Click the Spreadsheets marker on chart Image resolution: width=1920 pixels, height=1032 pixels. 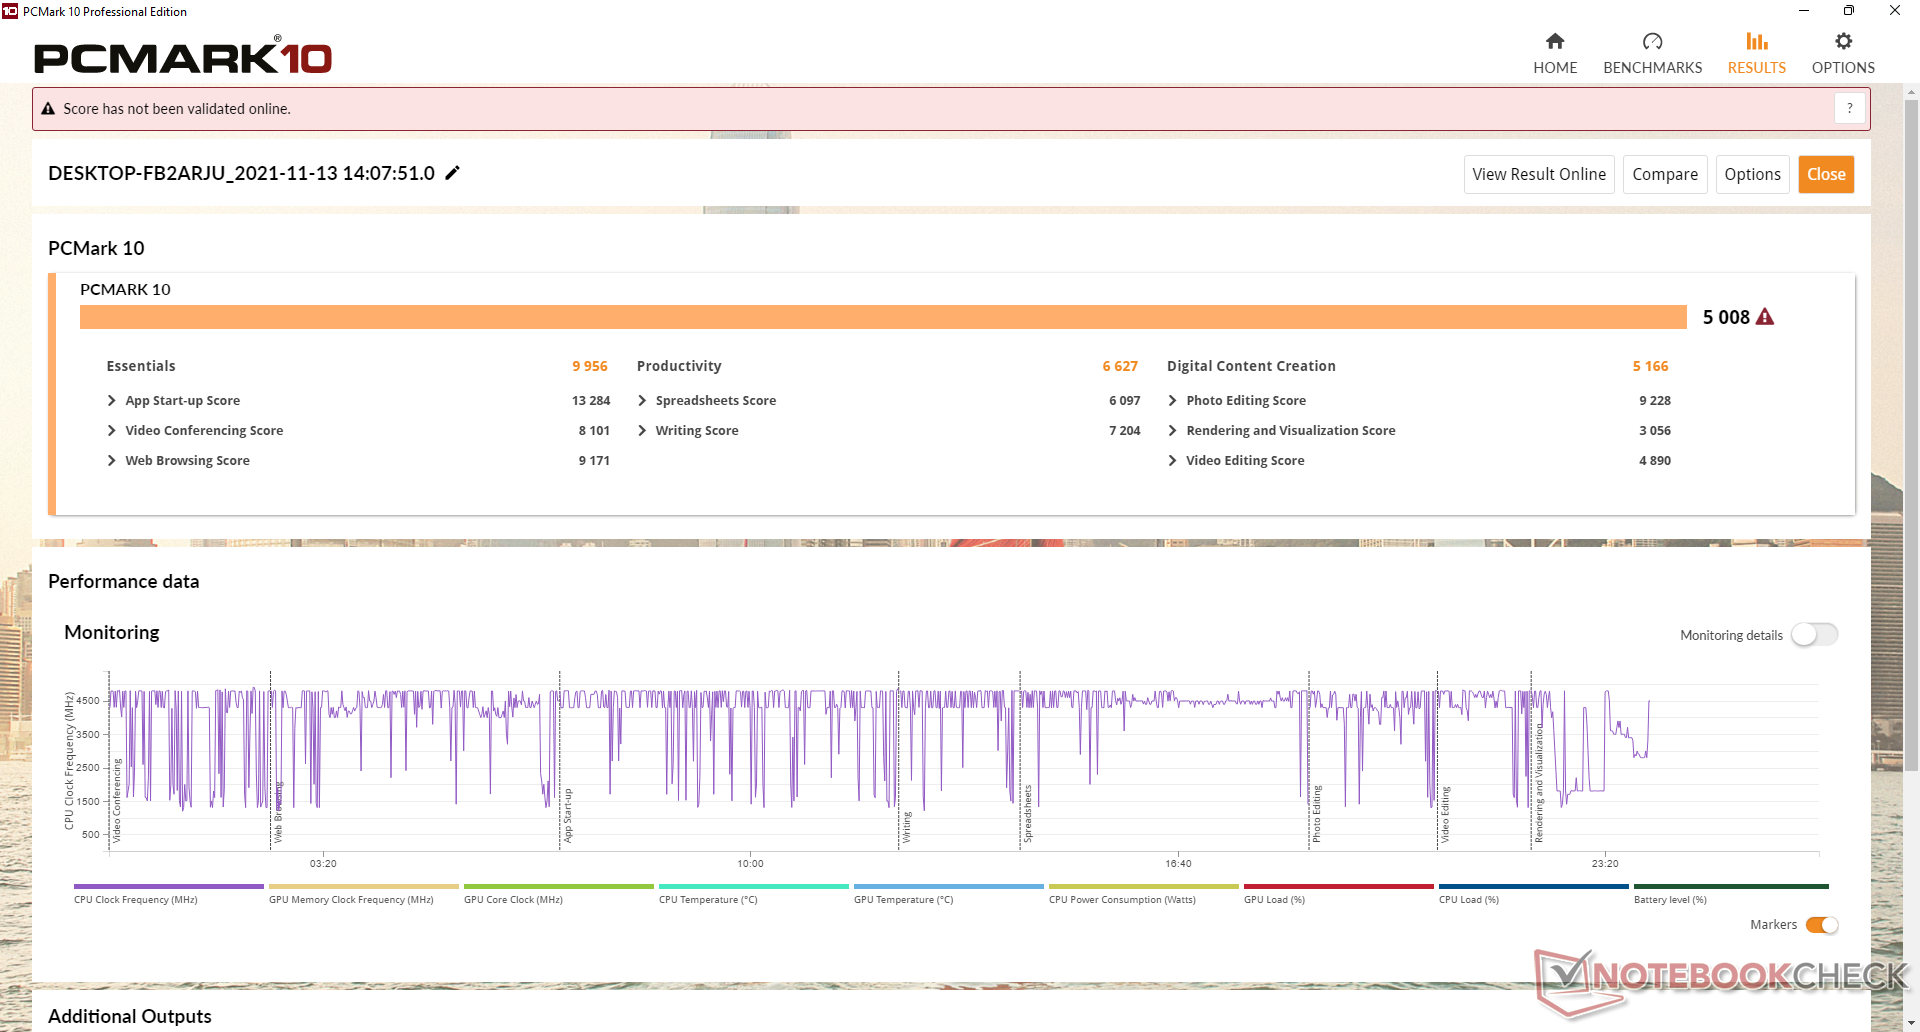[x=1027, y=813]
